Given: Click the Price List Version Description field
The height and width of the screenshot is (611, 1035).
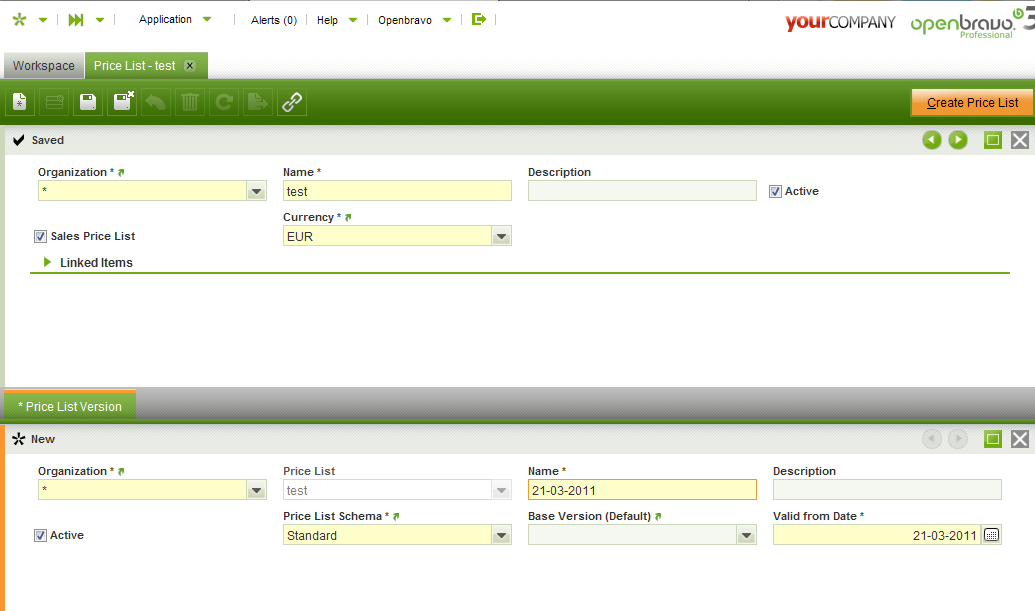Looking at the screenshot, I should pyautogui.click(x=887, y=490).
